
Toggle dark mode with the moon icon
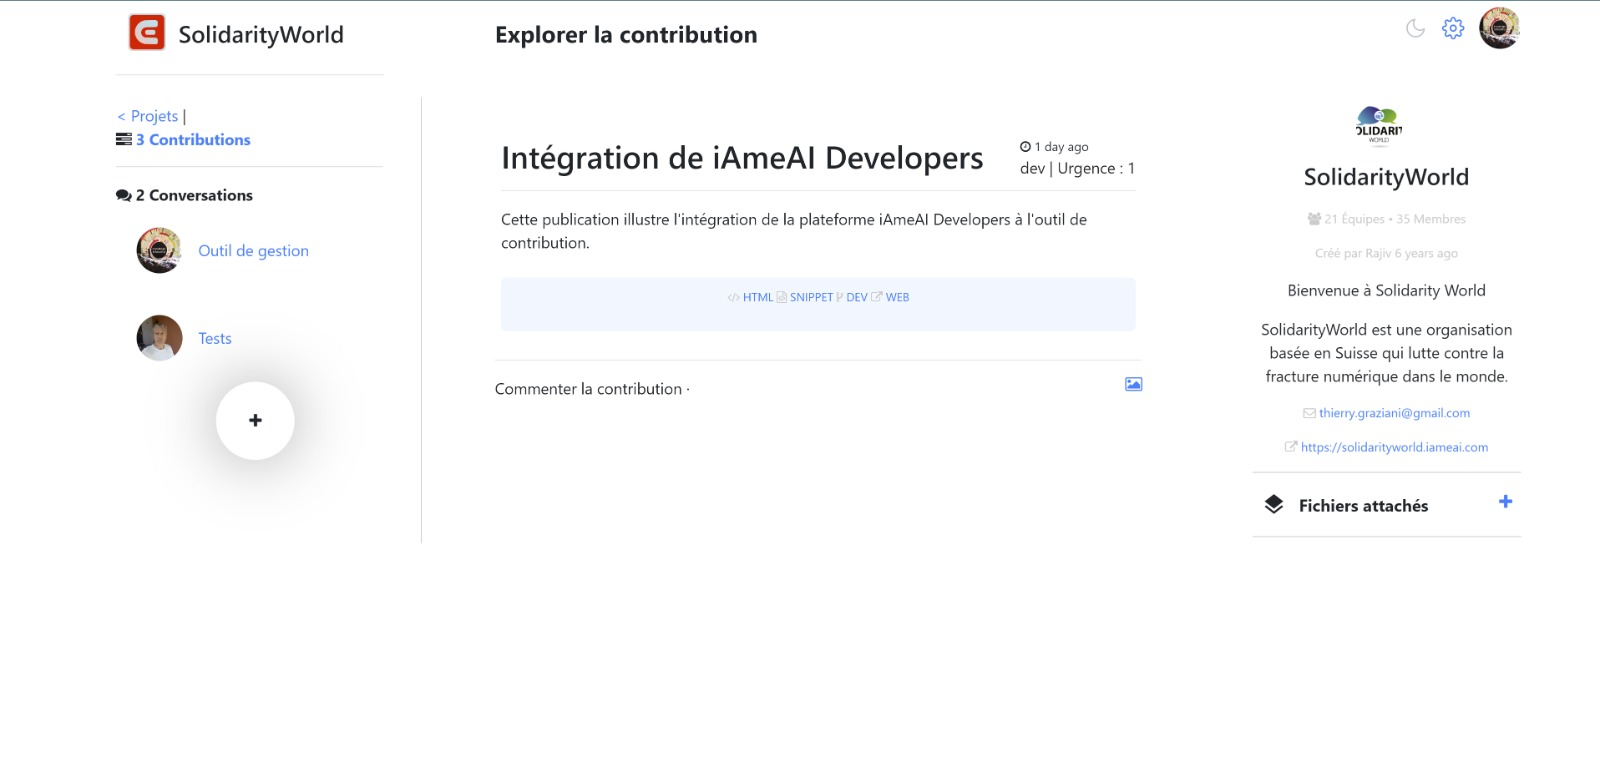tap(1415, 28)
